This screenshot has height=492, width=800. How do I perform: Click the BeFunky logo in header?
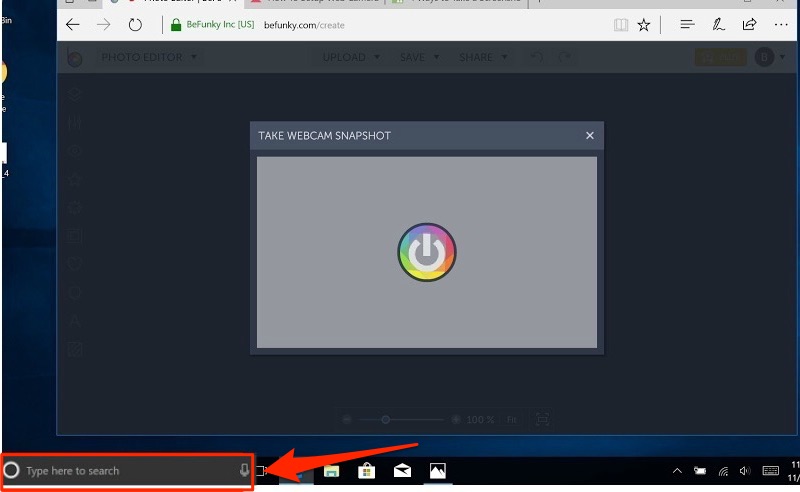(74, 57)
